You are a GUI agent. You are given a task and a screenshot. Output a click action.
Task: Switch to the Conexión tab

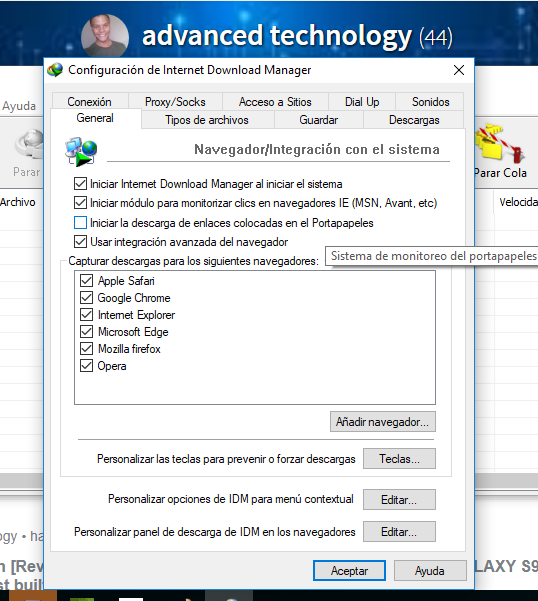tap(90, 102)
